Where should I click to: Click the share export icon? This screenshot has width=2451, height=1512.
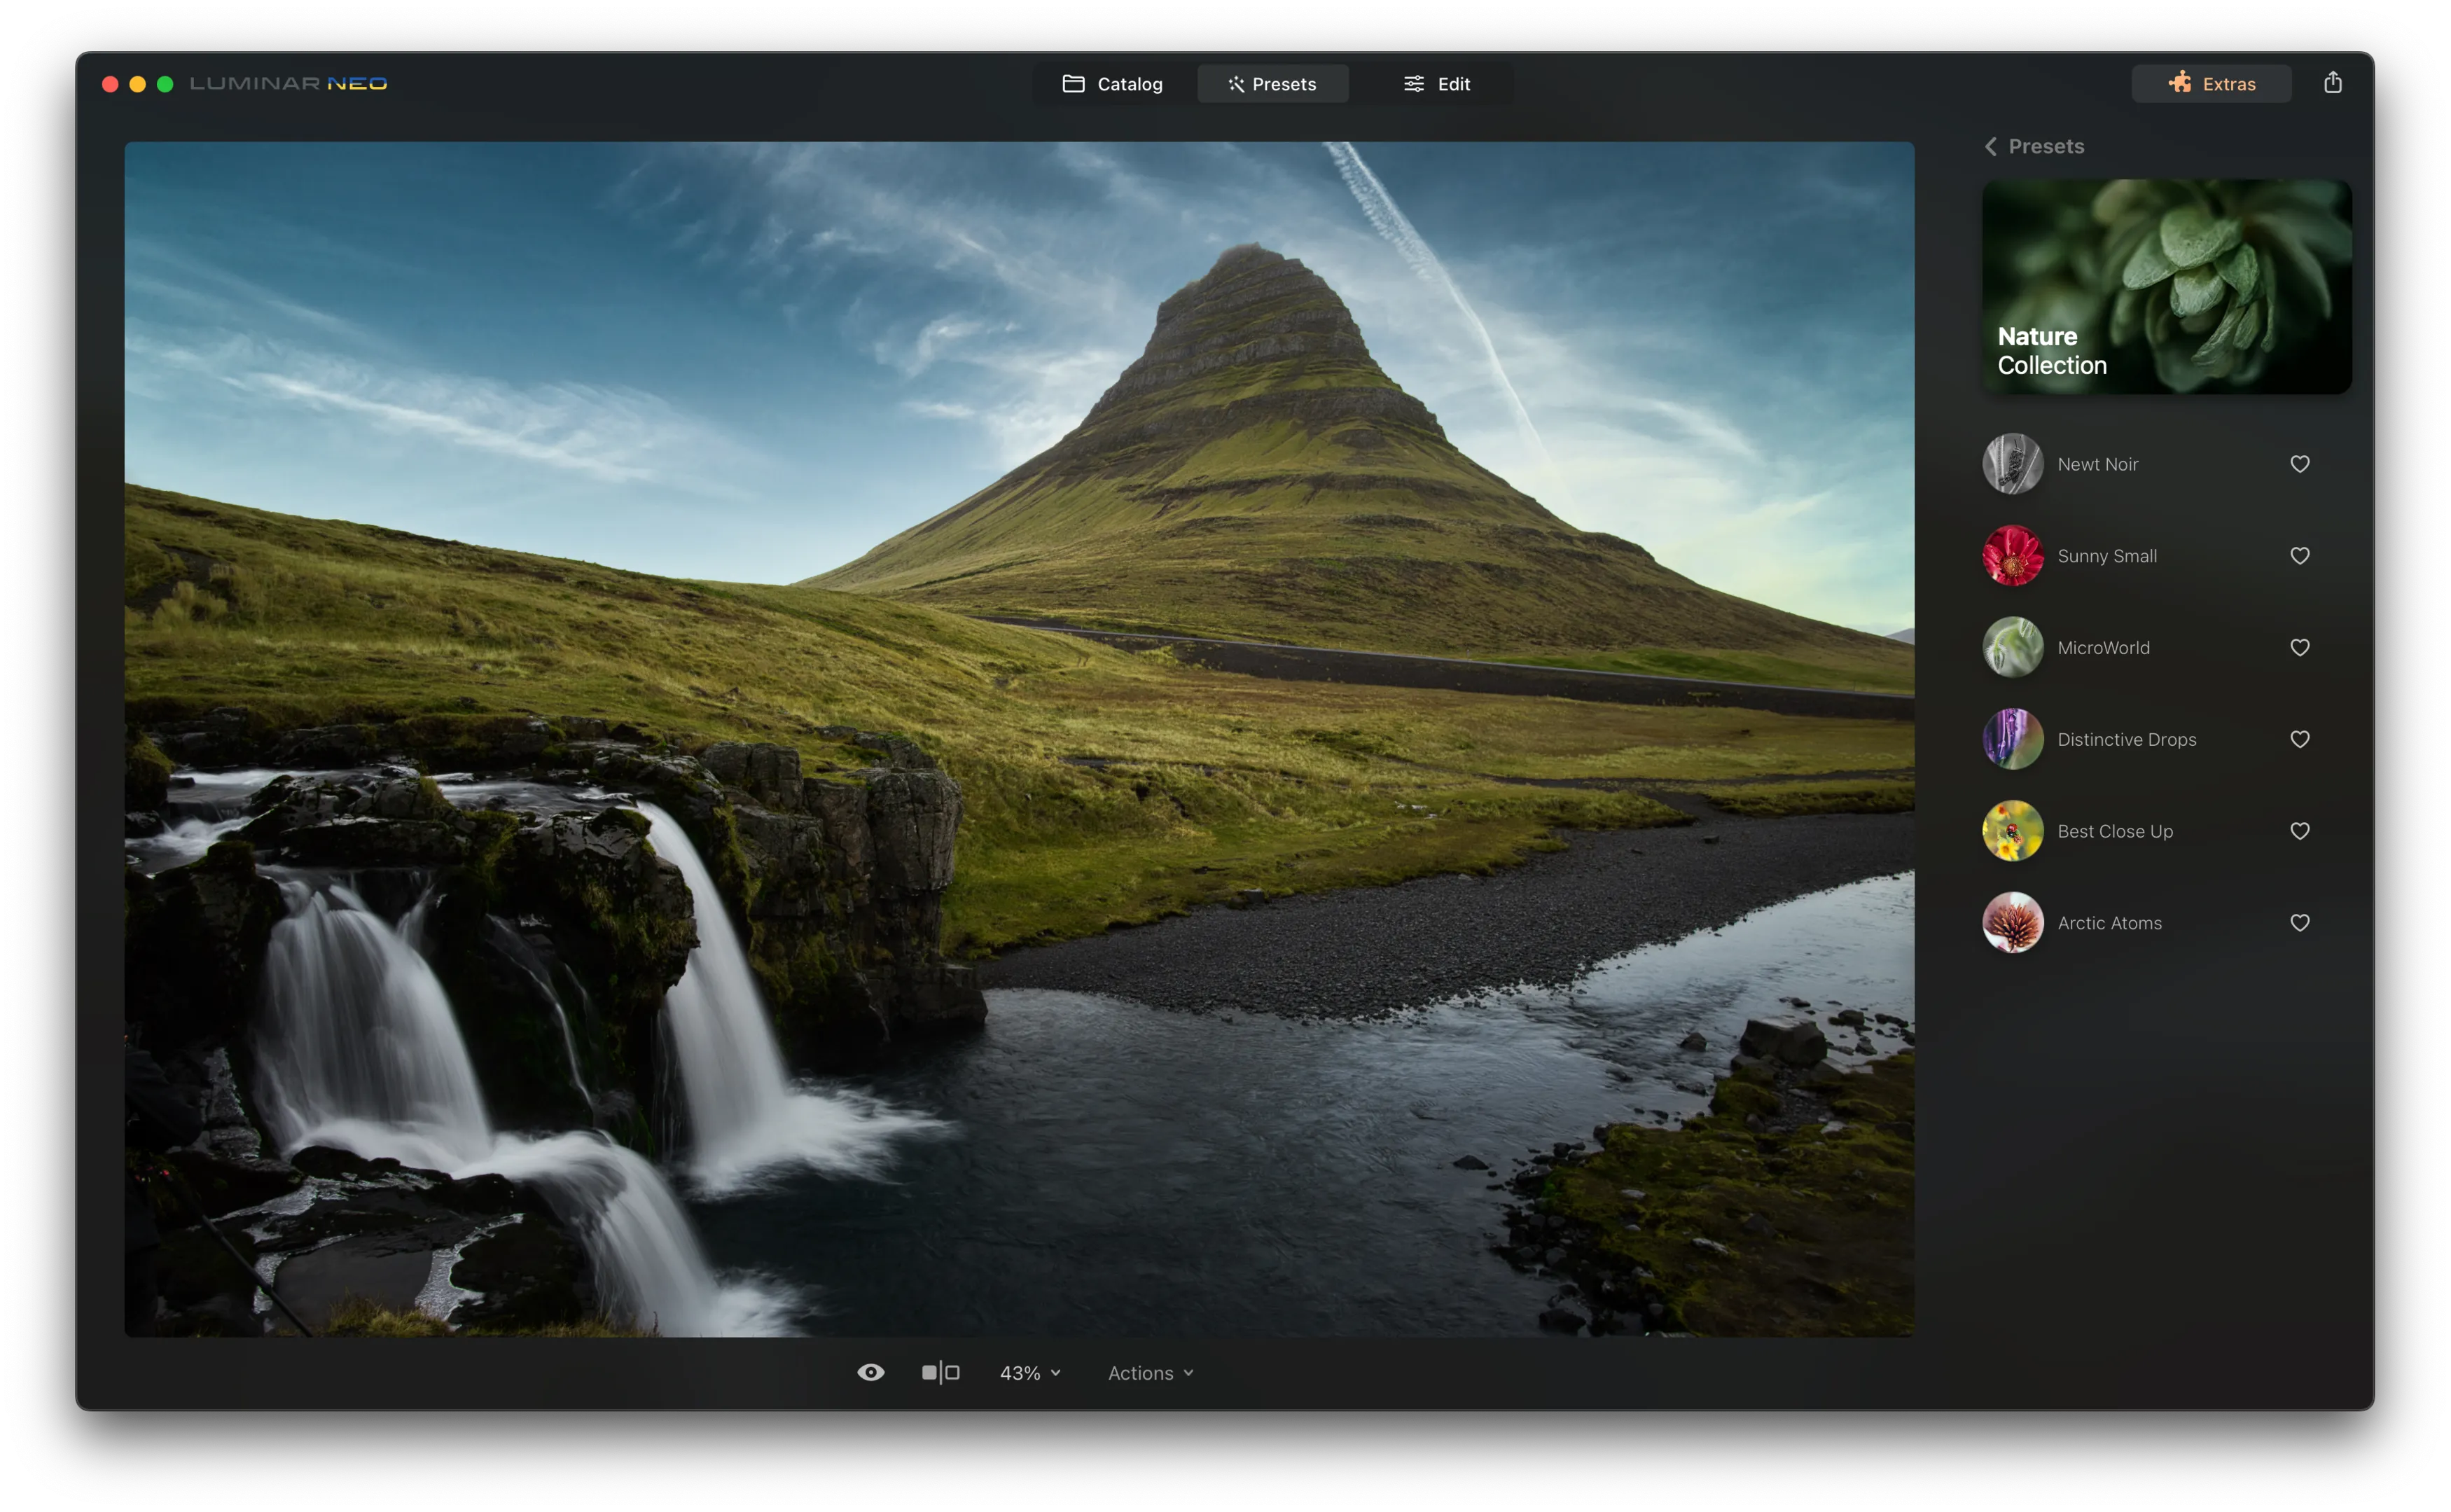click(x=2332, y=83)
